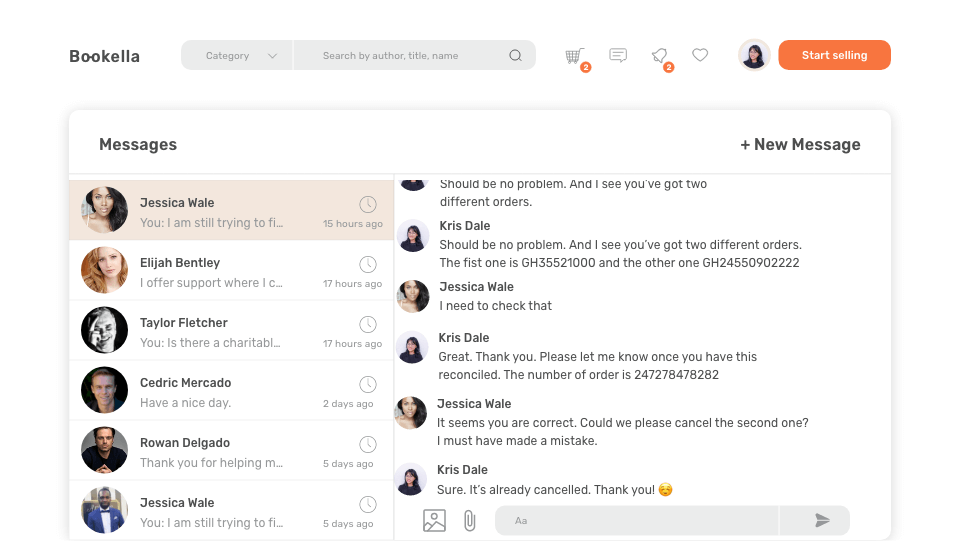The width and height of the screenshot is (960, 541).
Task: Open Jessica Wale conversation from 15 hours ago
Action: (x=231, y=210)
